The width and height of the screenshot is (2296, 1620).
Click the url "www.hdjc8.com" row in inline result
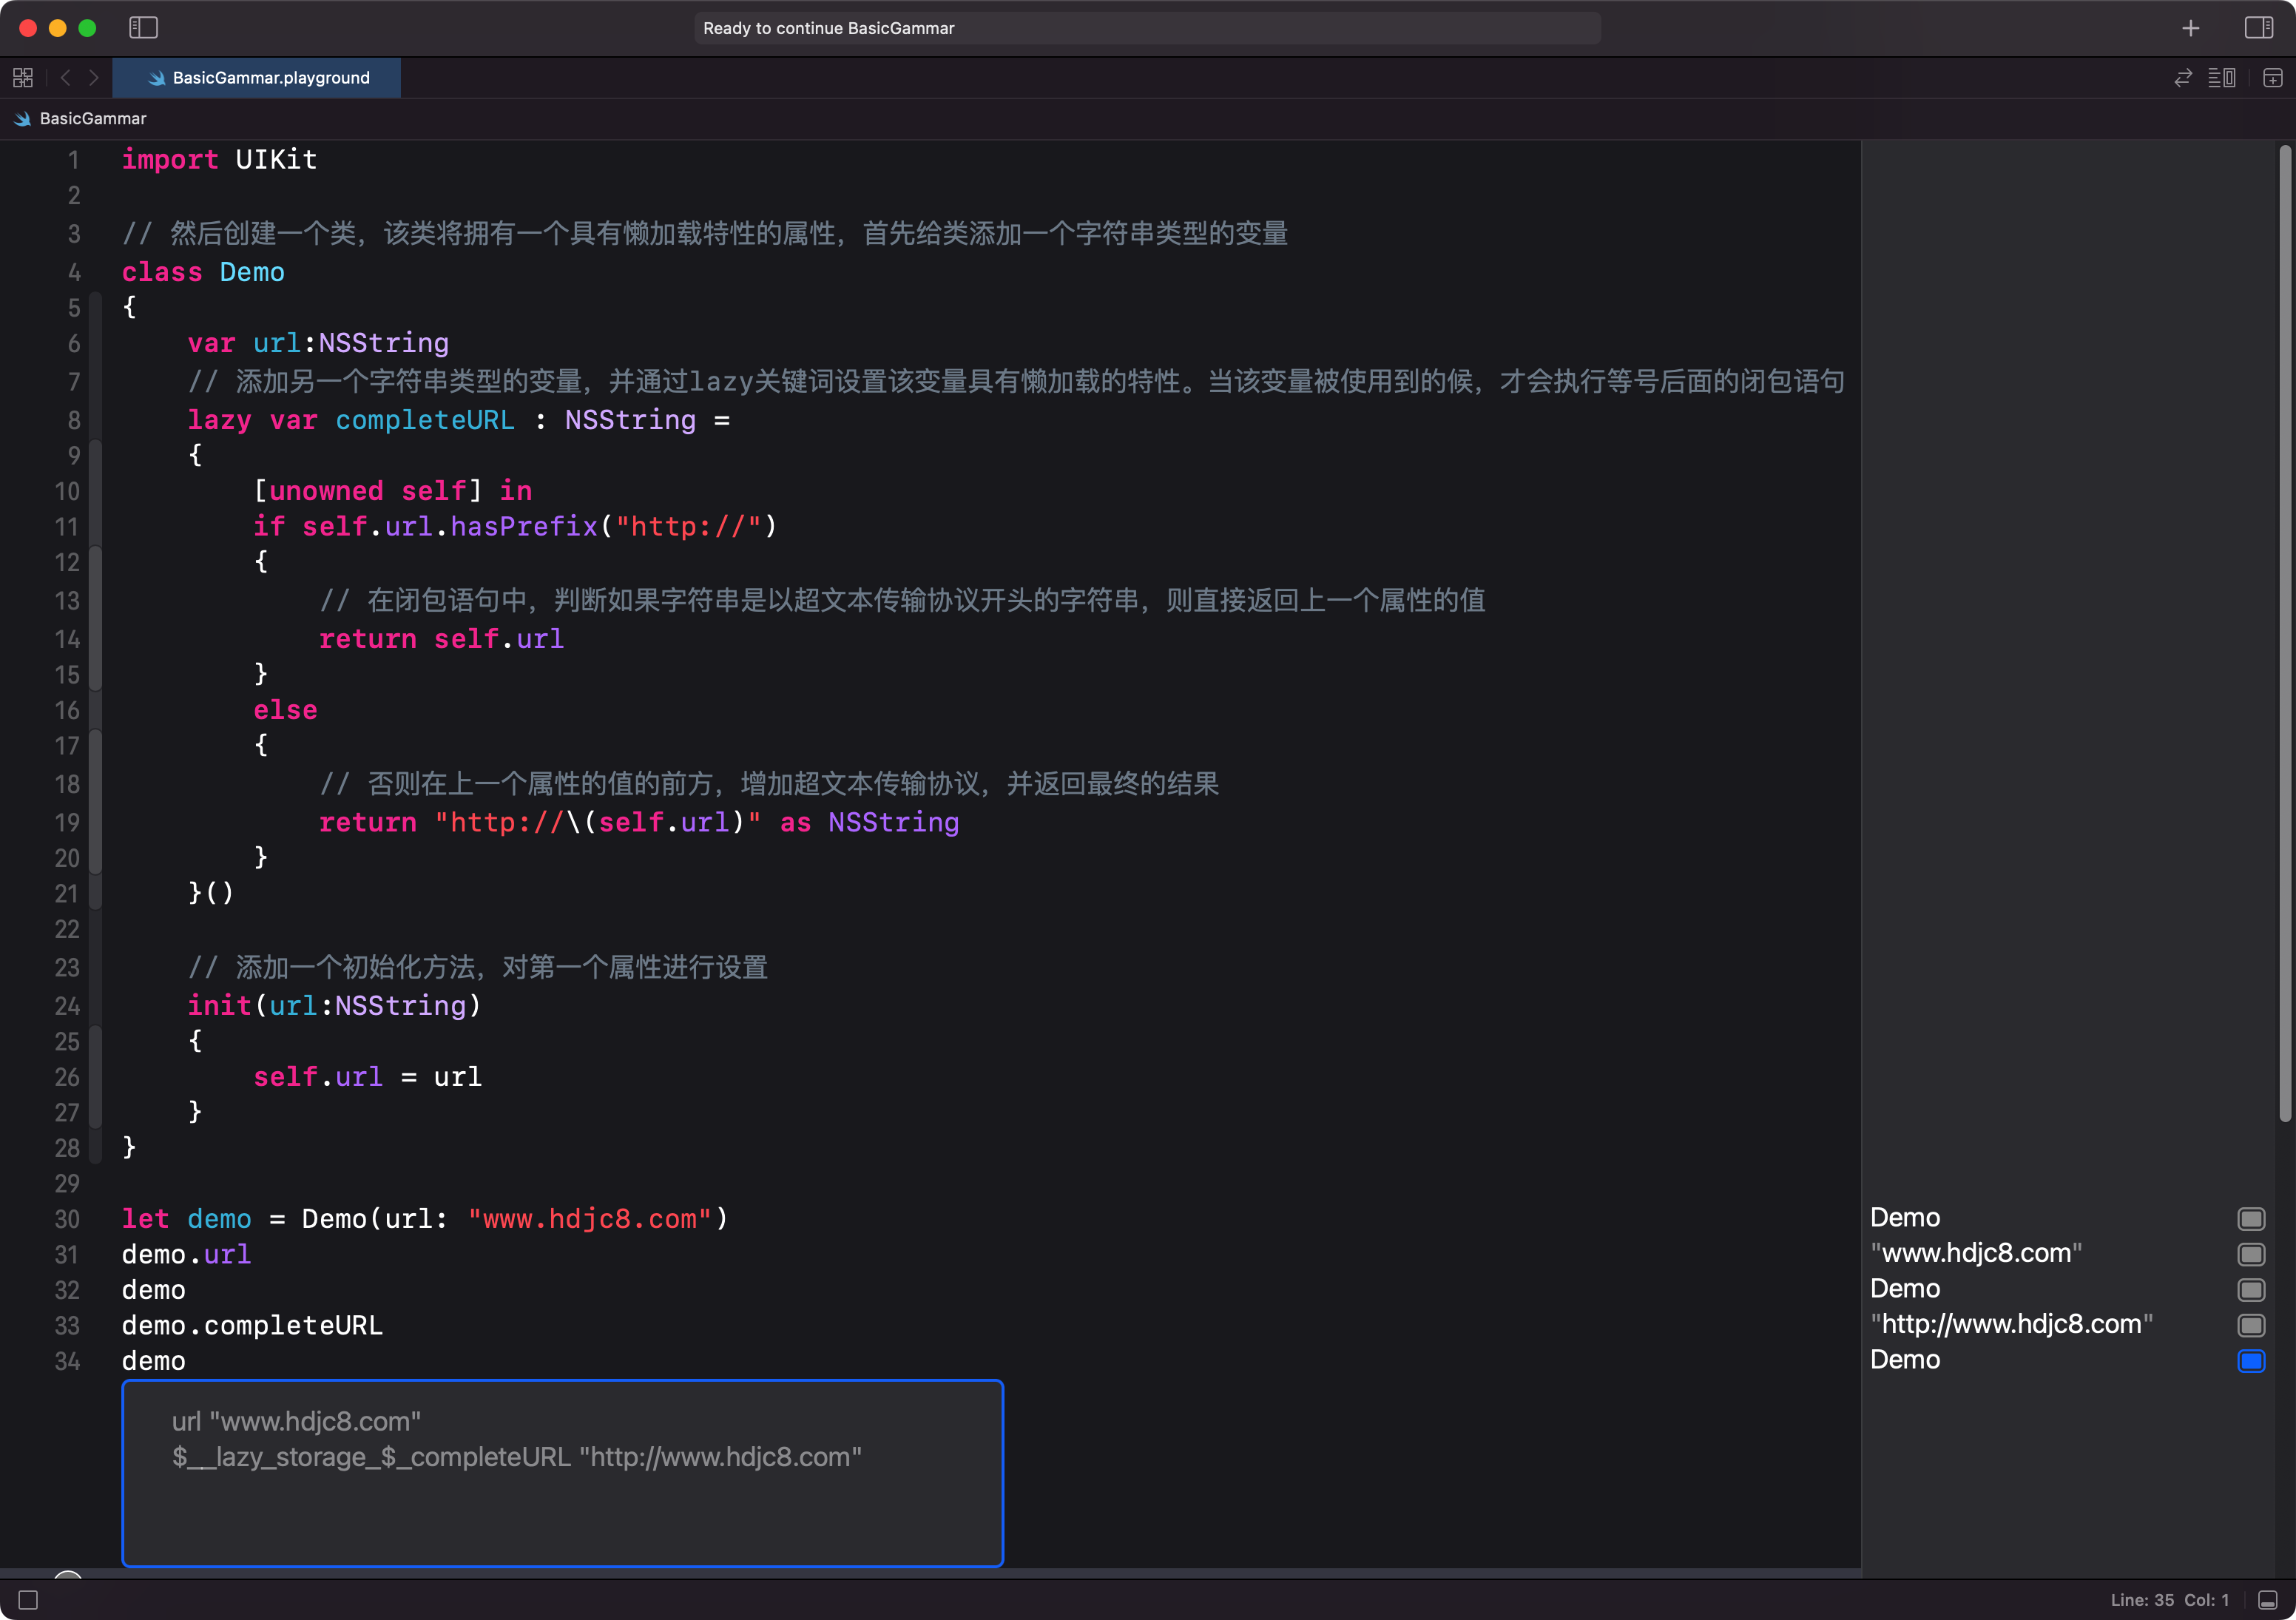pos(296,1422)
